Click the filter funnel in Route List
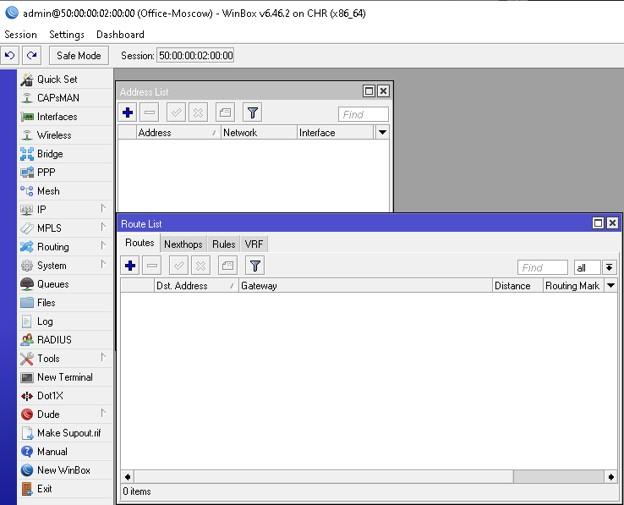Viewport: 624px width, 505px height. tap(255, 265)
